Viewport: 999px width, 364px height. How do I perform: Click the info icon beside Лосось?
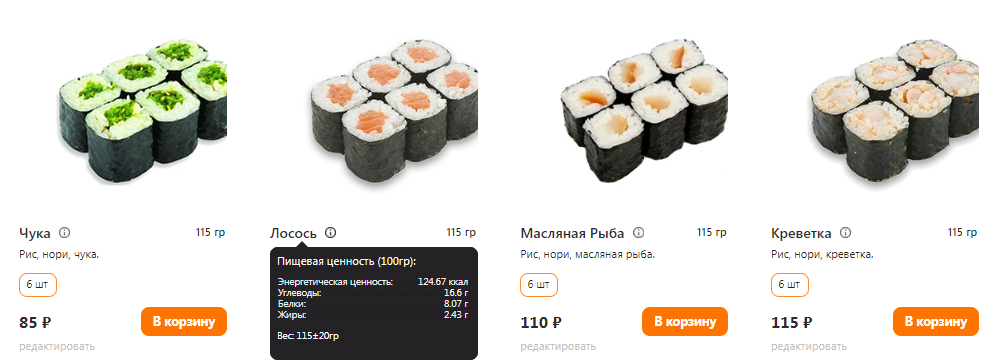point(330,233)
